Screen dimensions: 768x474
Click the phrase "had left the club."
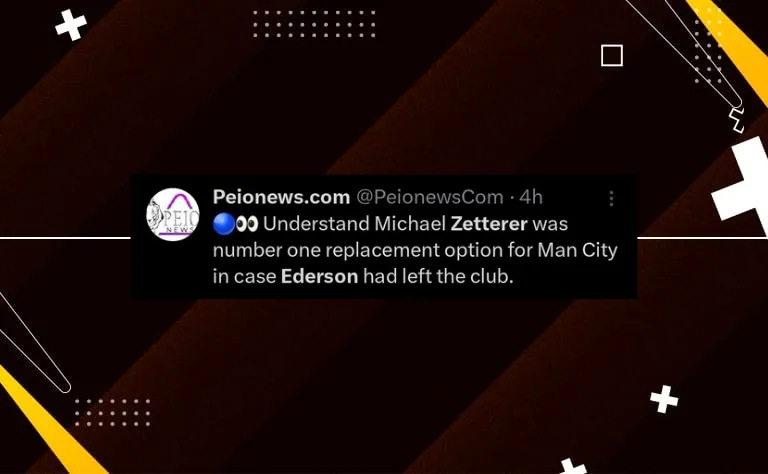[438, 277]
